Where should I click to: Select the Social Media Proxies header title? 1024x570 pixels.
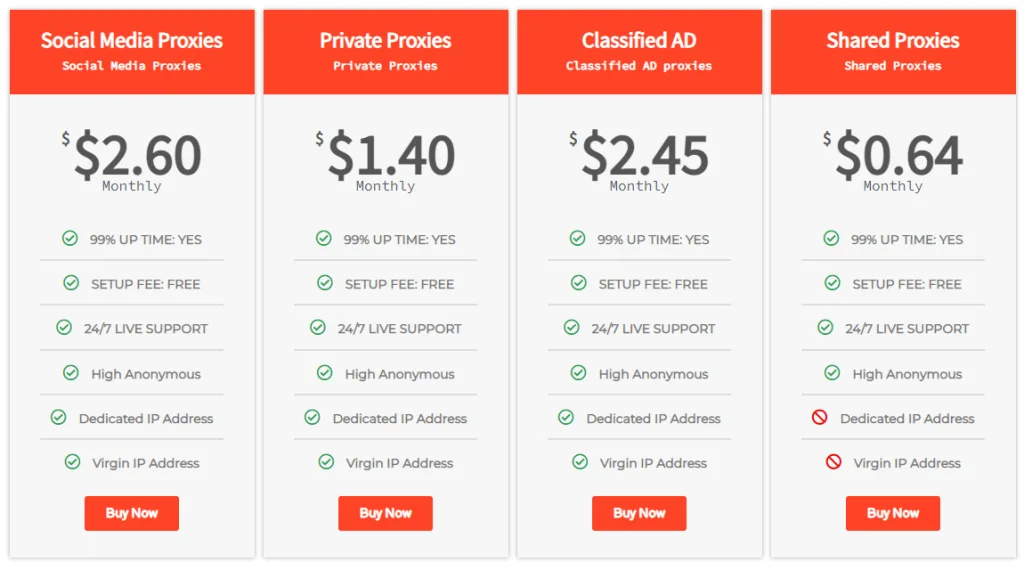click(131, 40)
